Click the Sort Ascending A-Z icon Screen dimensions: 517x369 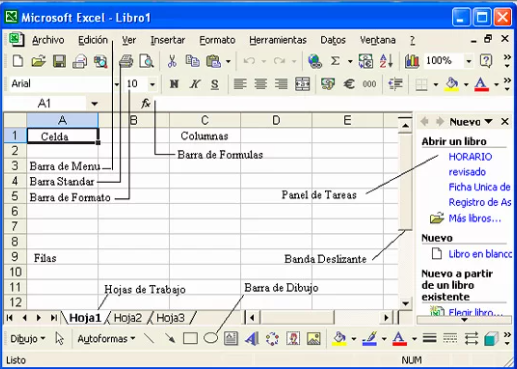click(x=386, y=61)
